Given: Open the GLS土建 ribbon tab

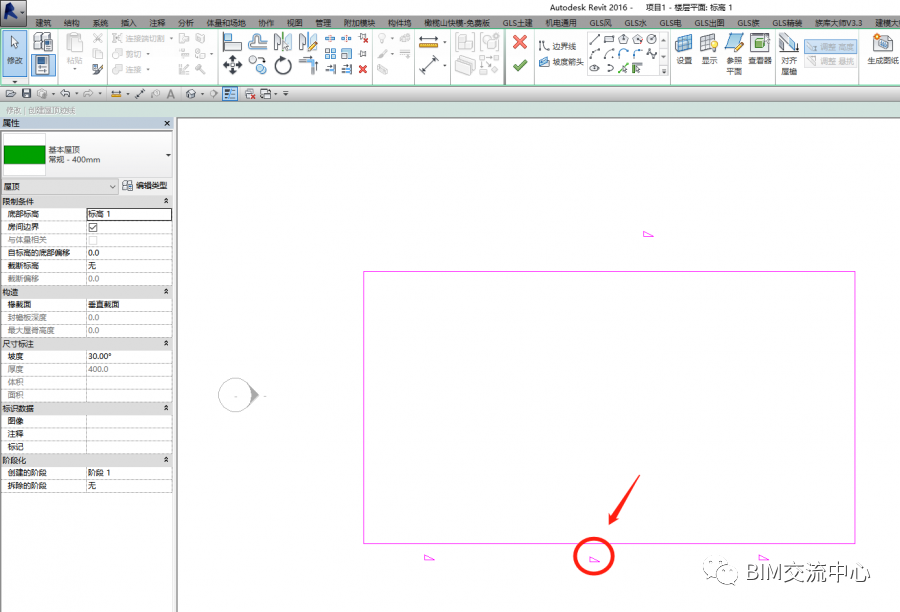Looking at the screenshot, I should 517,23.
